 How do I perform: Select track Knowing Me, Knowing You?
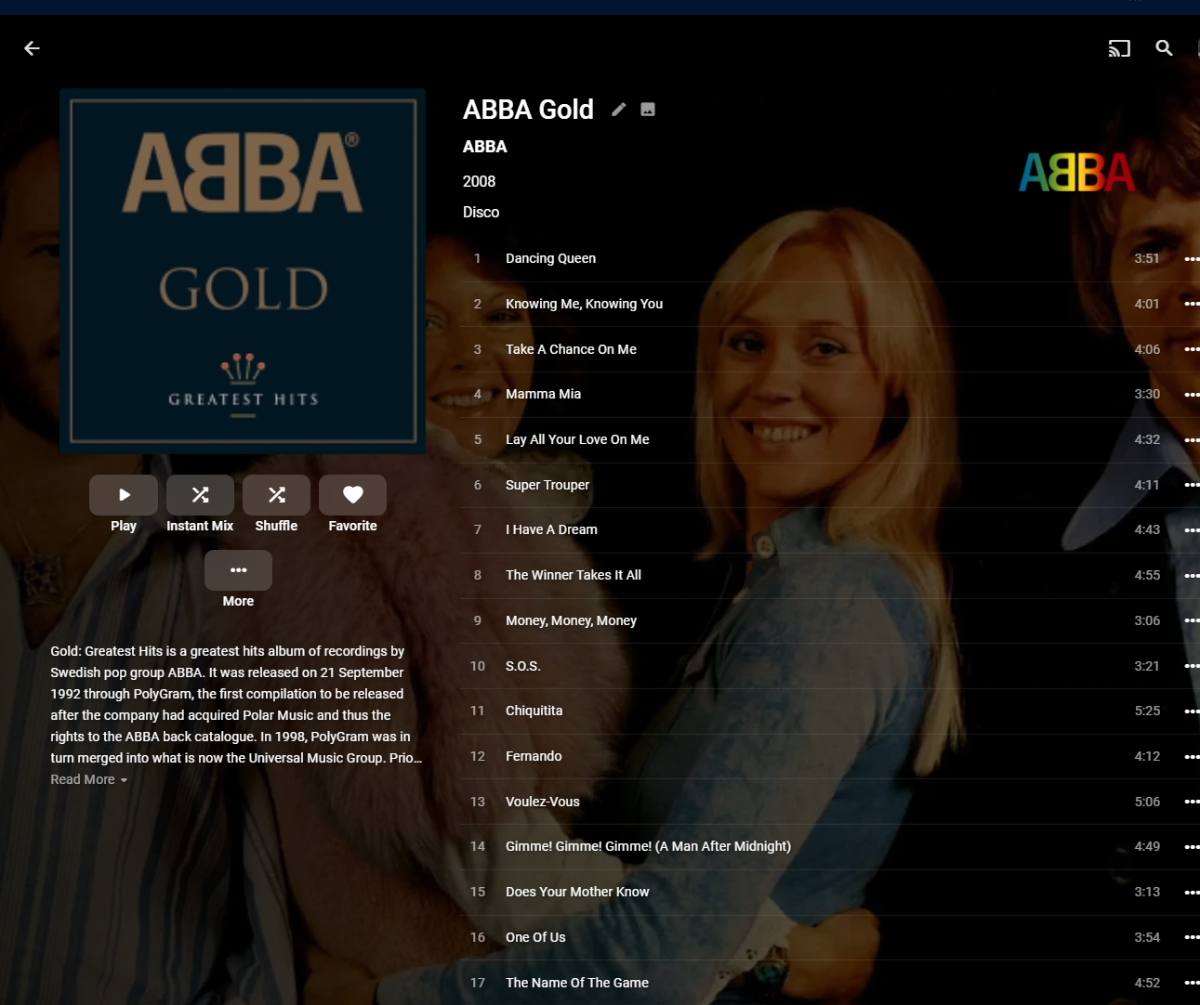click(830, 304)
